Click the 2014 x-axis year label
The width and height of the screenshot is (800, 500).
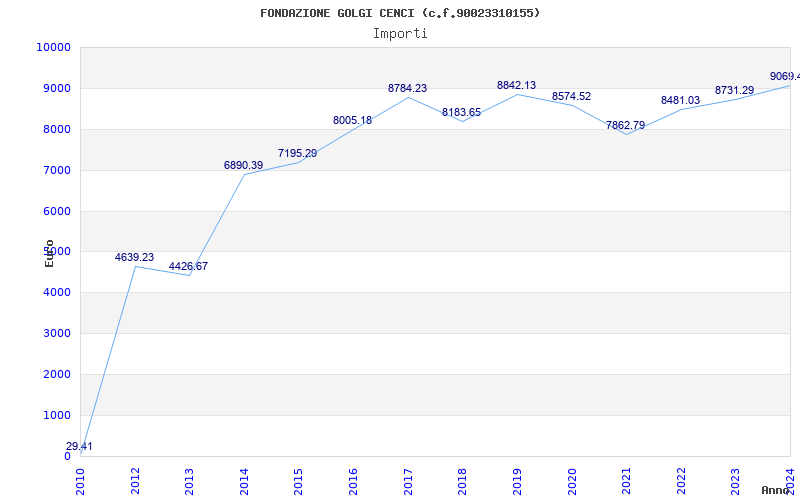[x=244, y=482]
